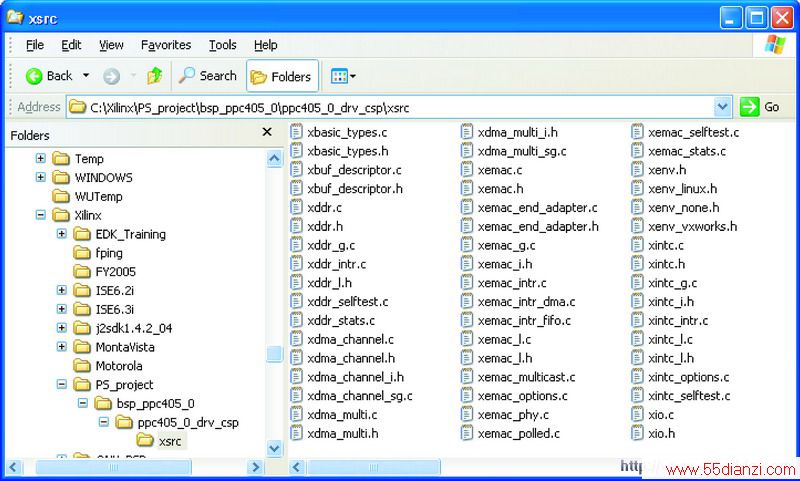Open the Help menu
The height and width of the screenshot is (481, 800).
265,45
